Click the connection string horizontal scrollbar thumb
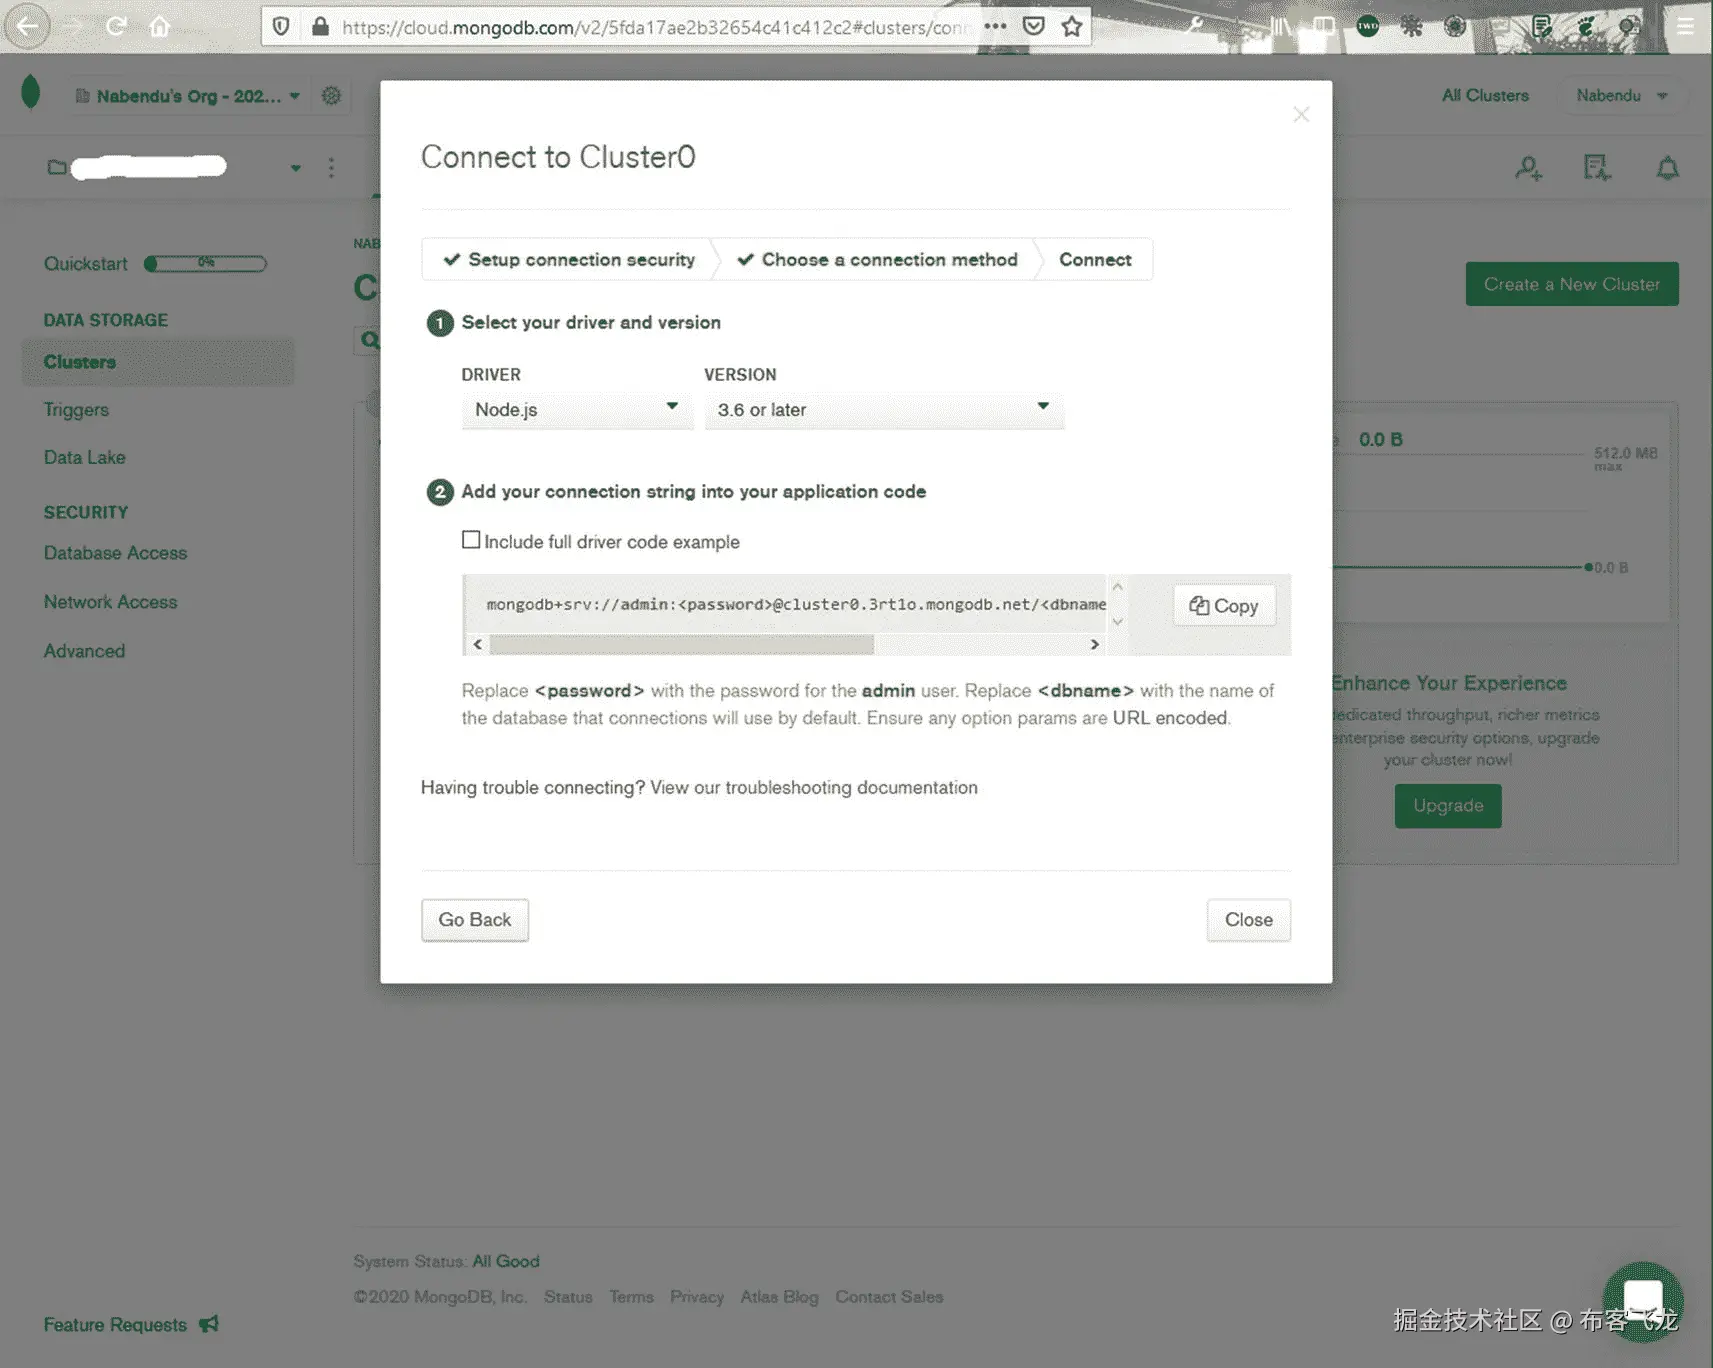The width and height of the screenshot is (1713, 1368). [x=681, y=644]
